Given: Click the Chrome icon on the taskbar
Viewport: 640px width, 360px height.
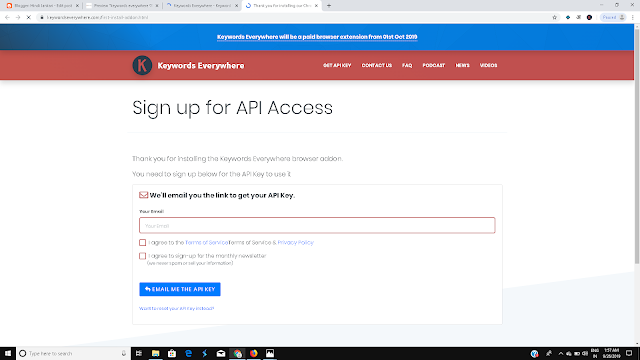Looking at the screenshot, I should point(238,353).
